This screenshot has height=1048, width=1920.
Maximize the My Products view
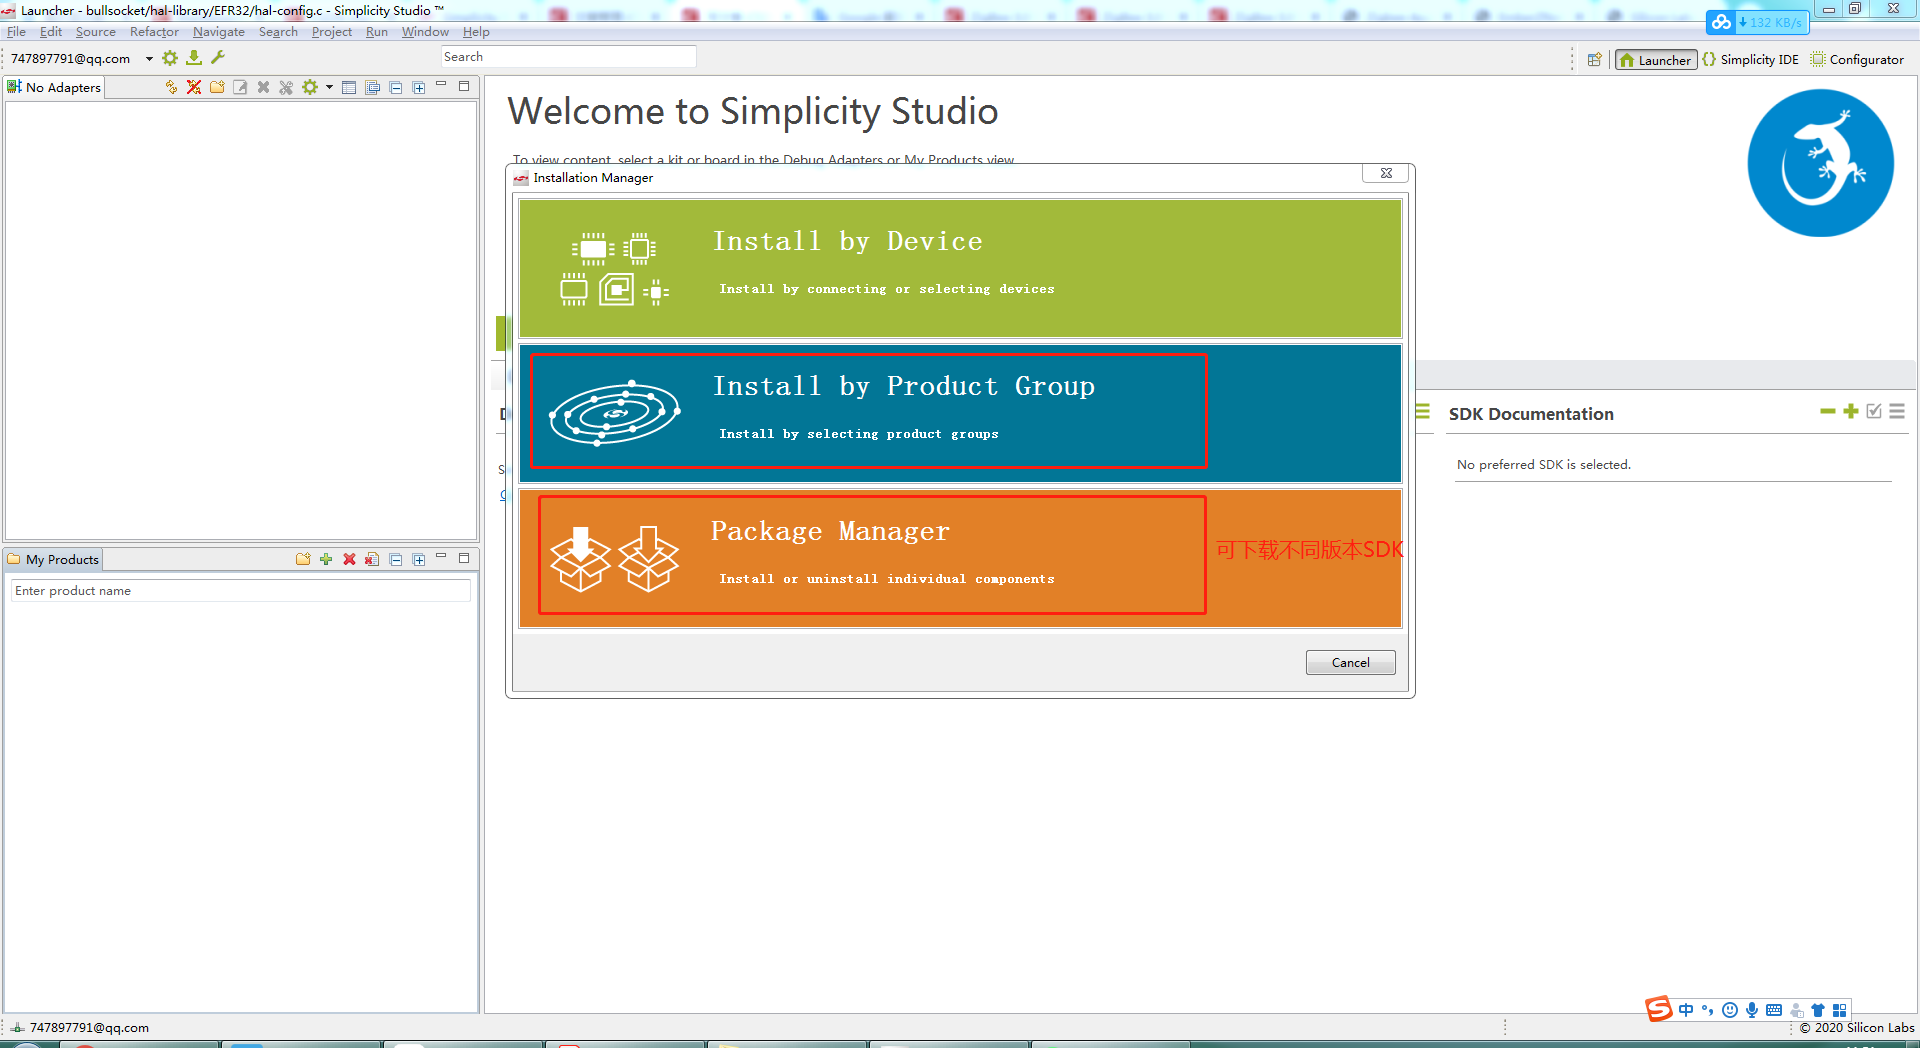(464, 558)
